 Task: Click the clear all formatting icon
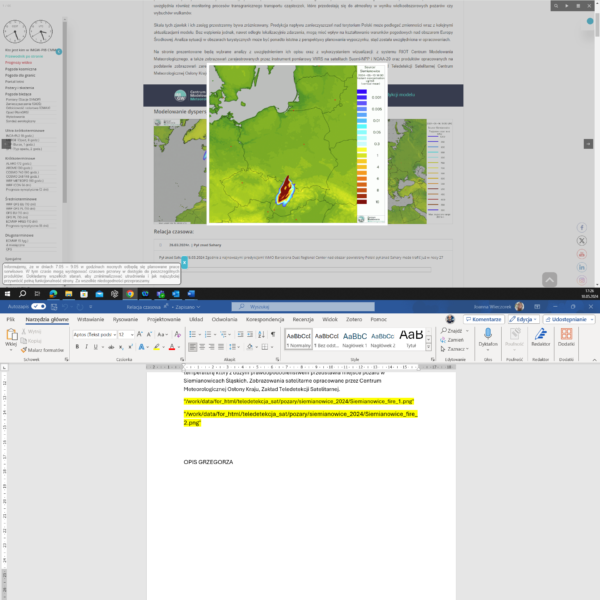[x=178, y=334]
